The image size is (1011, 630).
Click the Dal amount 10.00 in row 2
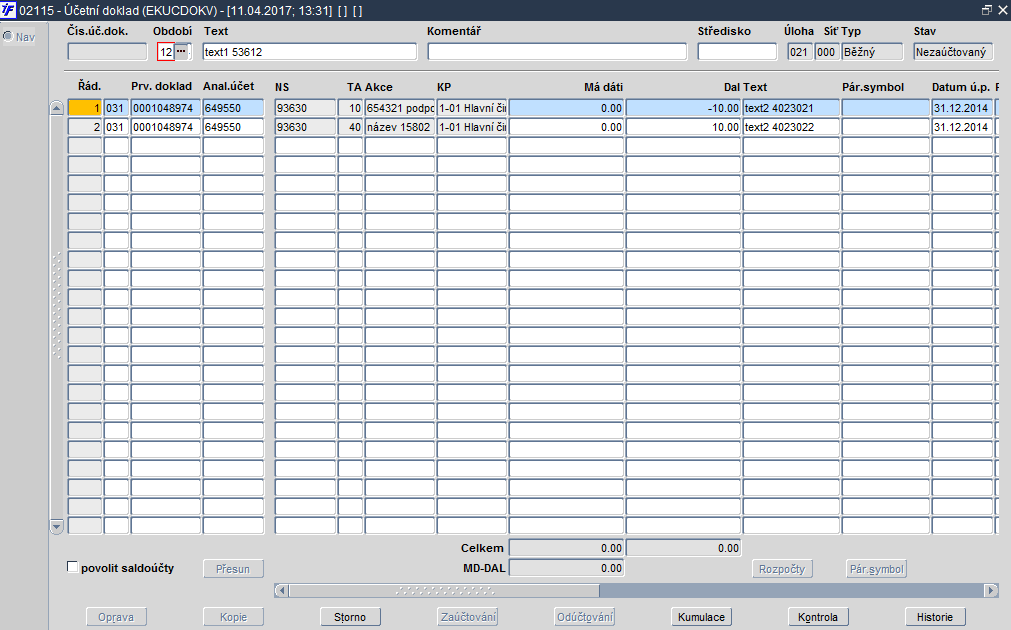point(683,127)
